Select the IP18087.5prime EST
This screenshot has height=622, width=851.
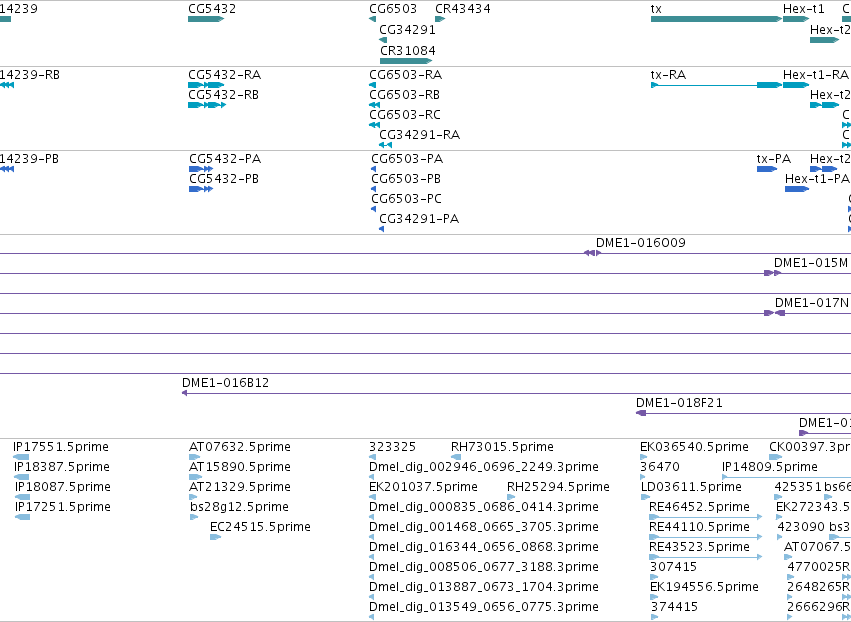(x=22, y=497)
